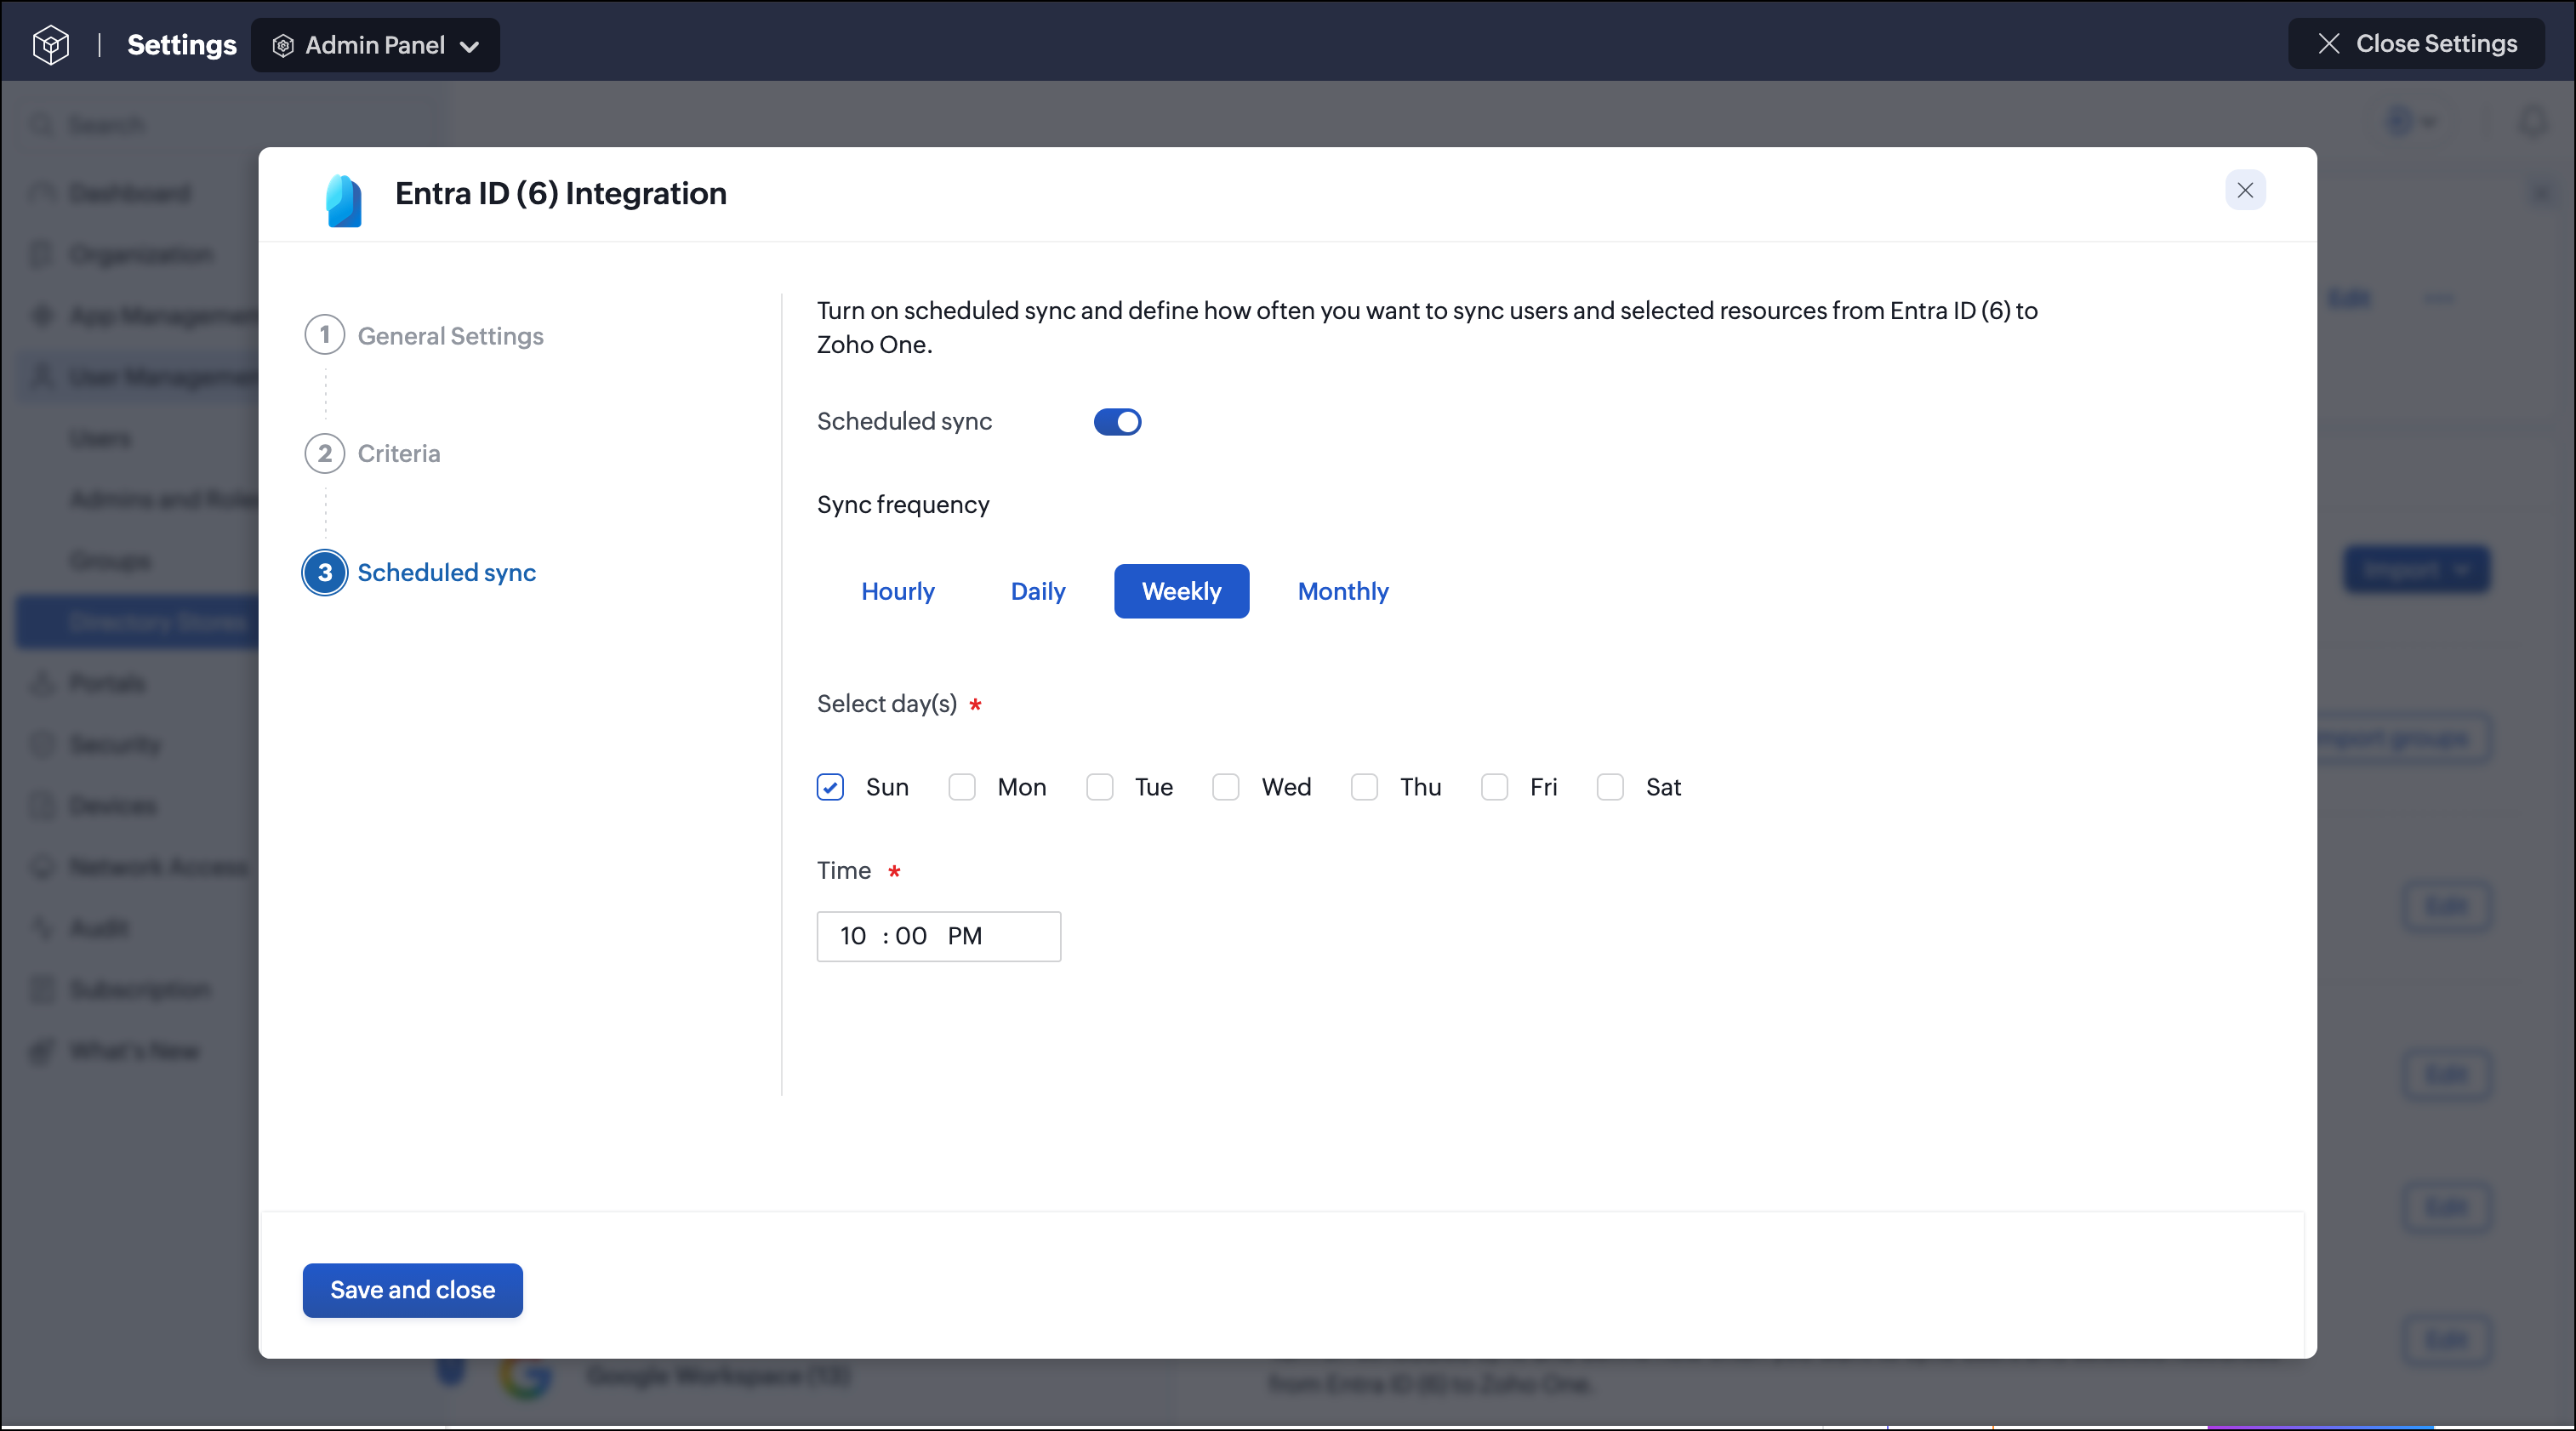
Task: Click the Entra ID (6) Integration title
Action: pyautogui.click(x=561, y=193)
